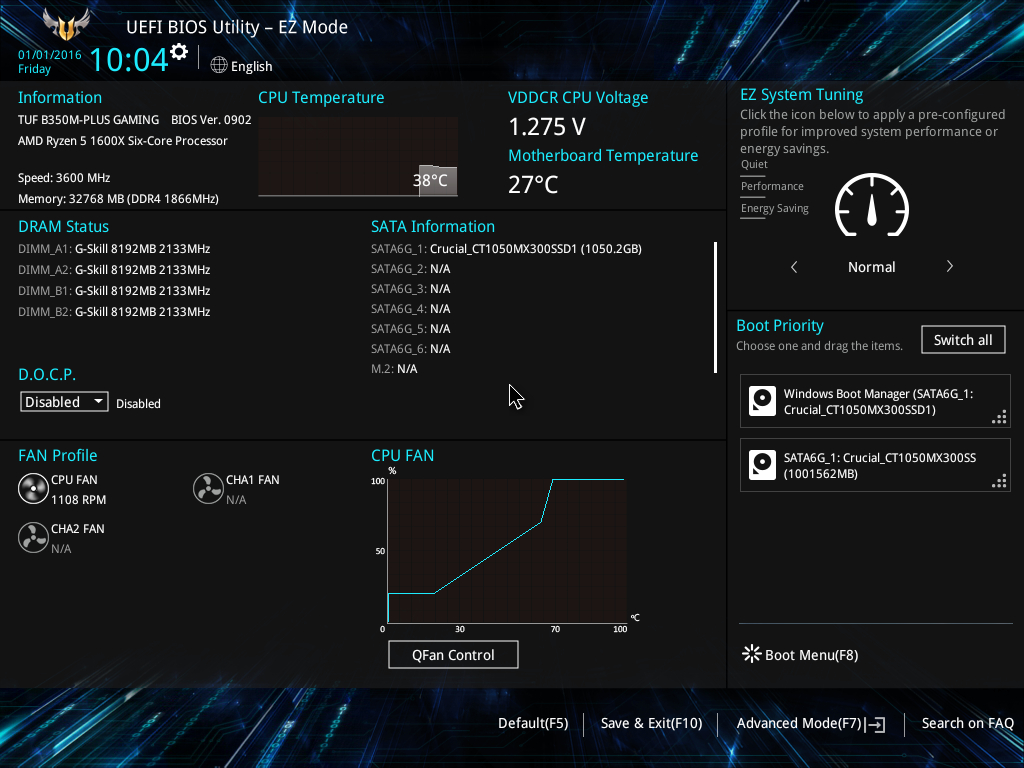Screen dimensions: 1024x768
Task: Click DIMM_B2 G-Skill memory row
Action: pyautogui.click(x=114, y=312)
